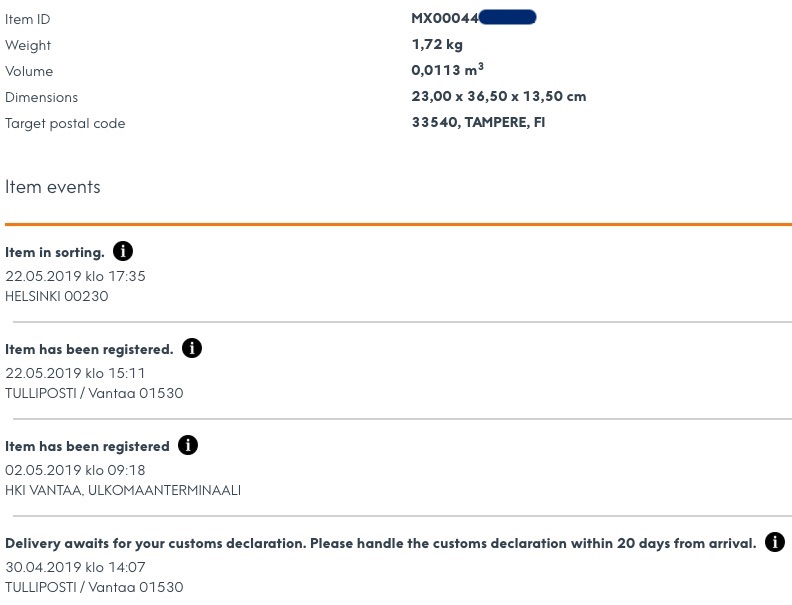Screen dimensions: 792x605
Task: Select the timestamp 22.05.2019 klo 15:11
Action: (x=75, y=373)
